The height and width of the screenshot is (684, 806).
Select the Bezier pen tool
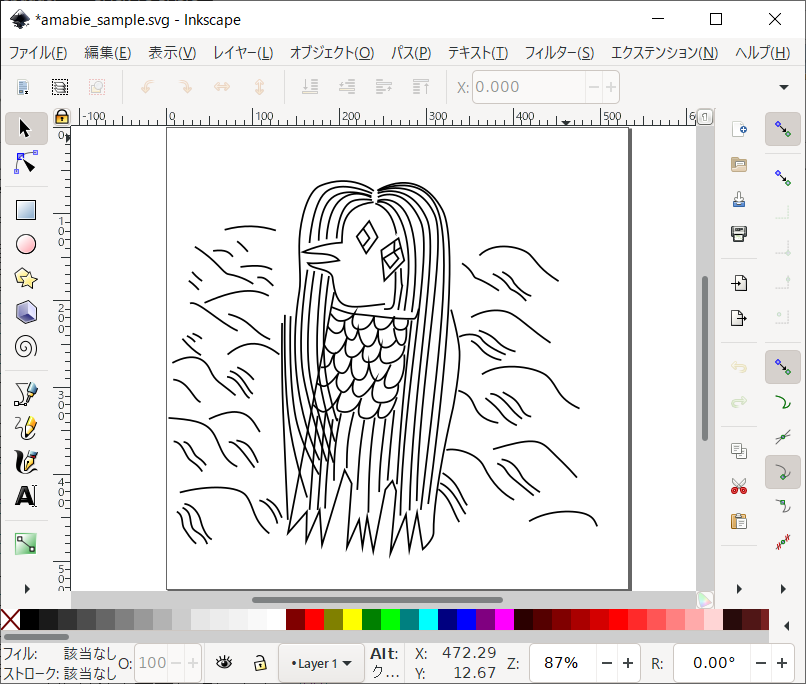click(x=26, y=394)
